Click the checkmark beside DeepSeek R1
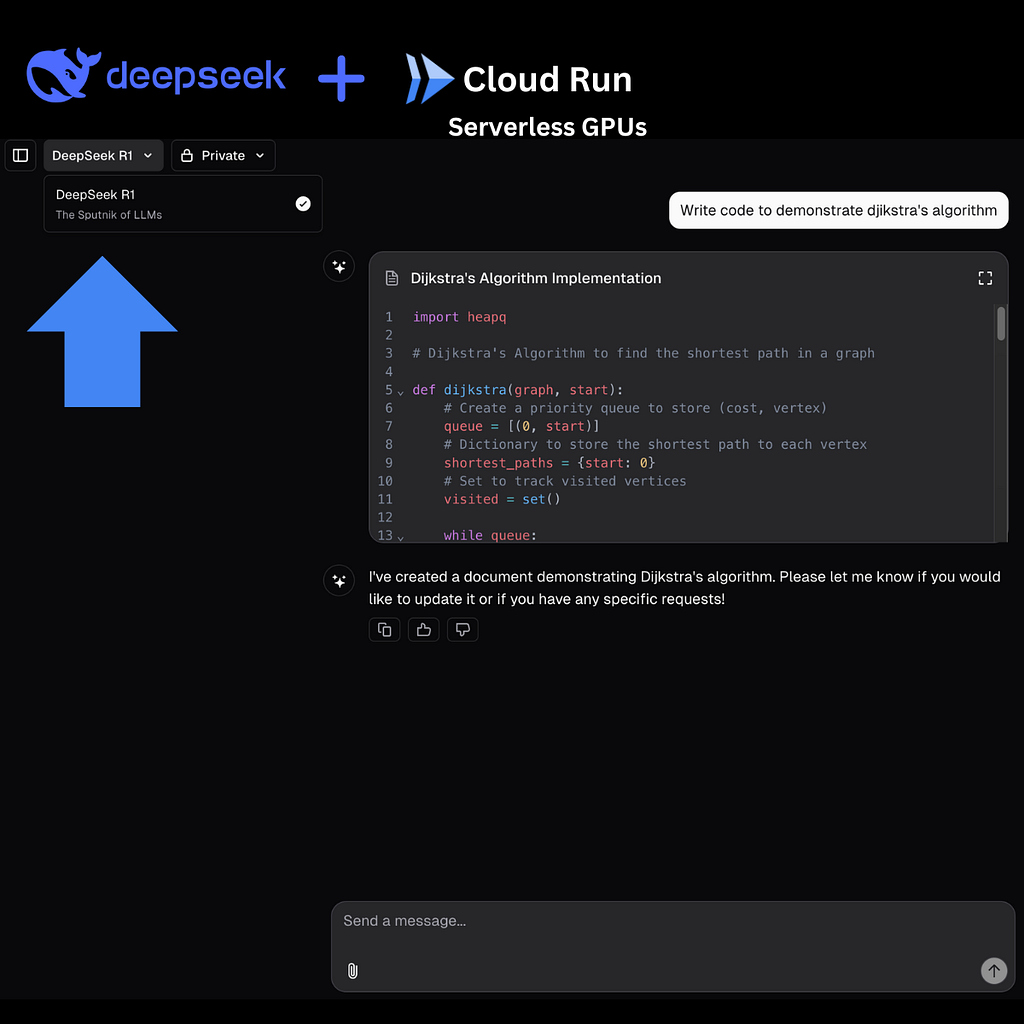 303,204
